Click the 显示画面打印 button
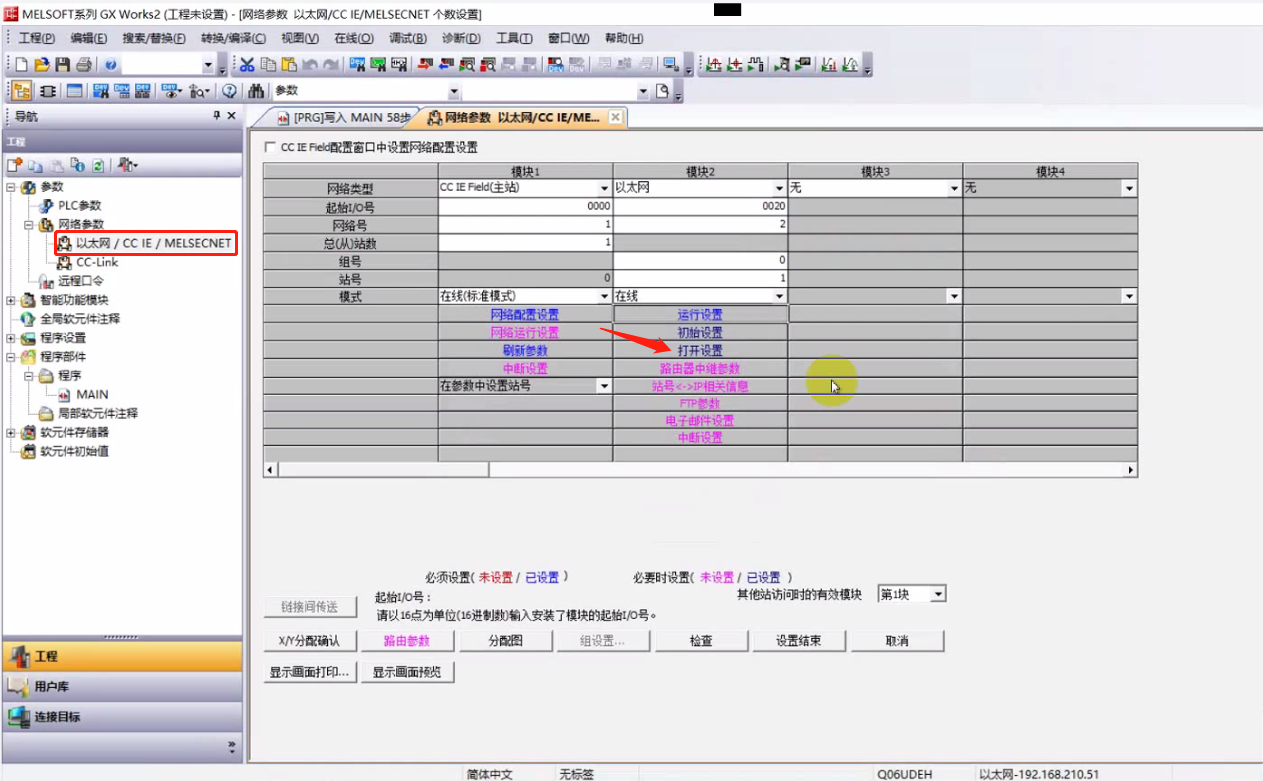Image resolution: width=1263 pixels, height=781 pixels. coord(309,672)
